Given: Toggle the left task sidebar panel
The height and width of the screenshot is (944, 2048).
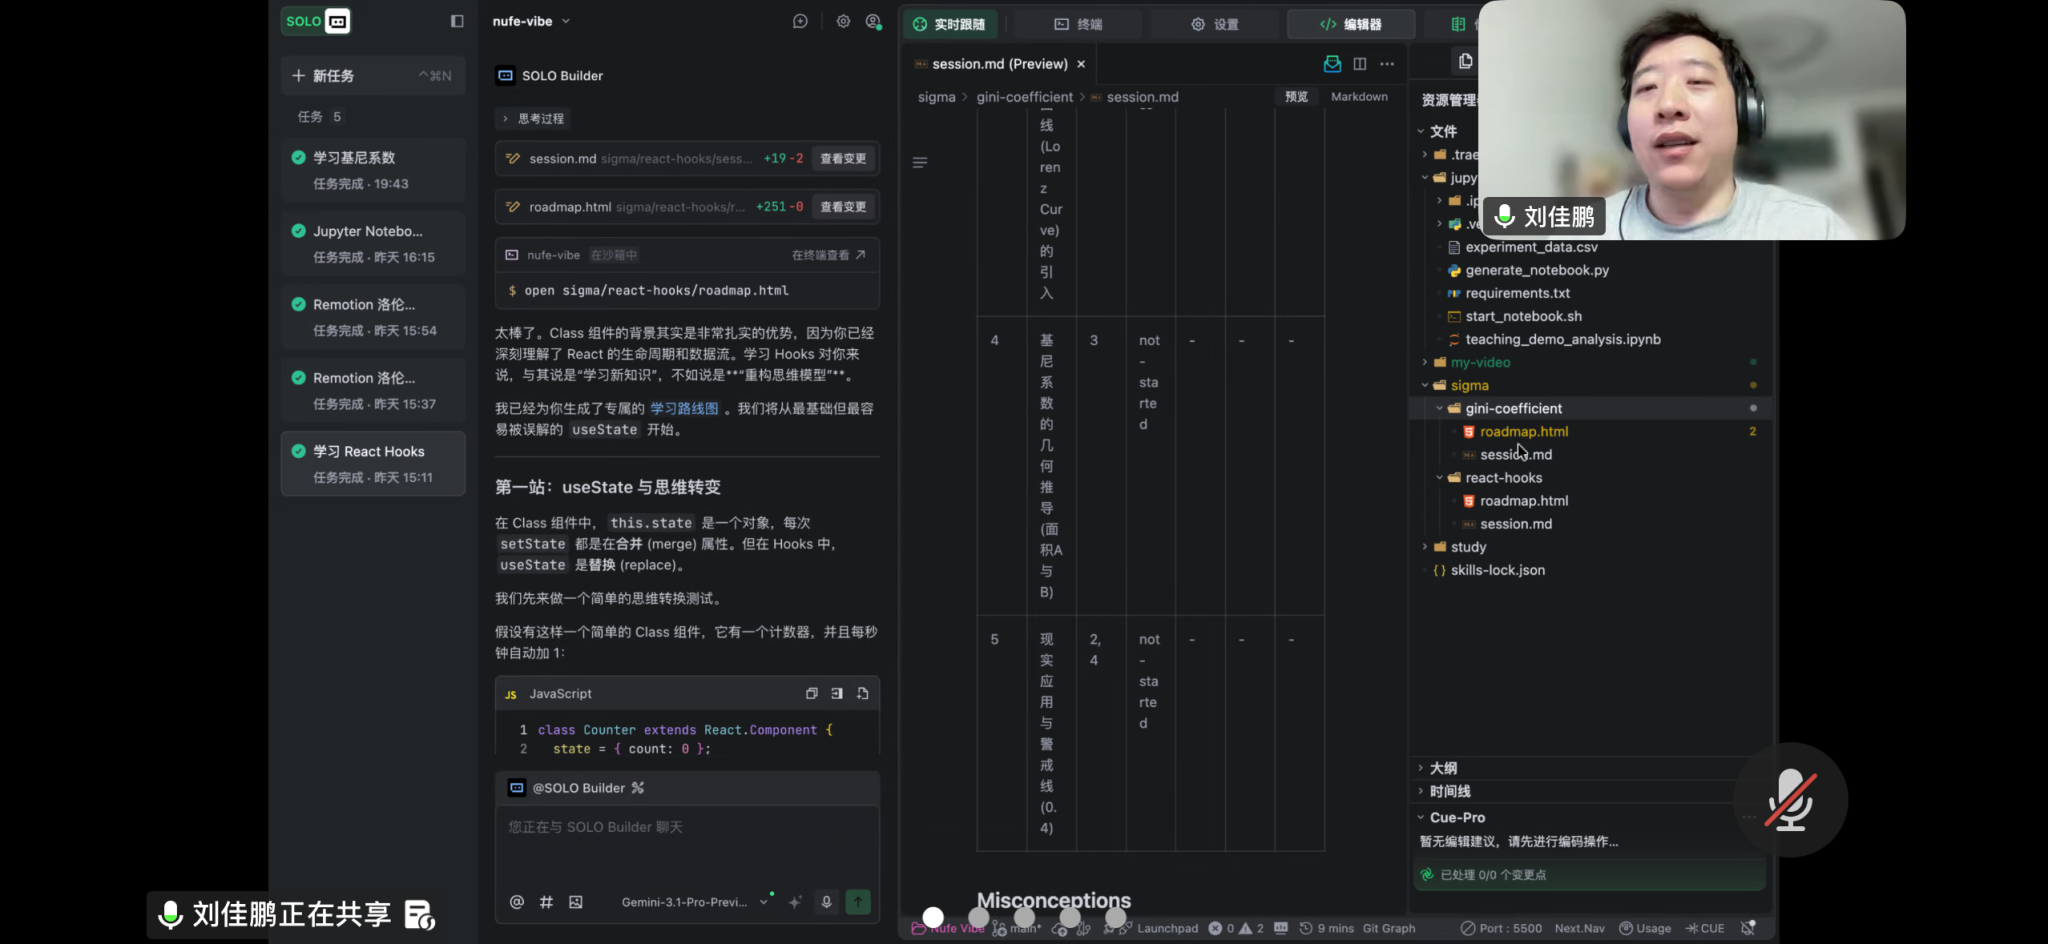Looking at the screenshot, I should [x=457, y=21].
